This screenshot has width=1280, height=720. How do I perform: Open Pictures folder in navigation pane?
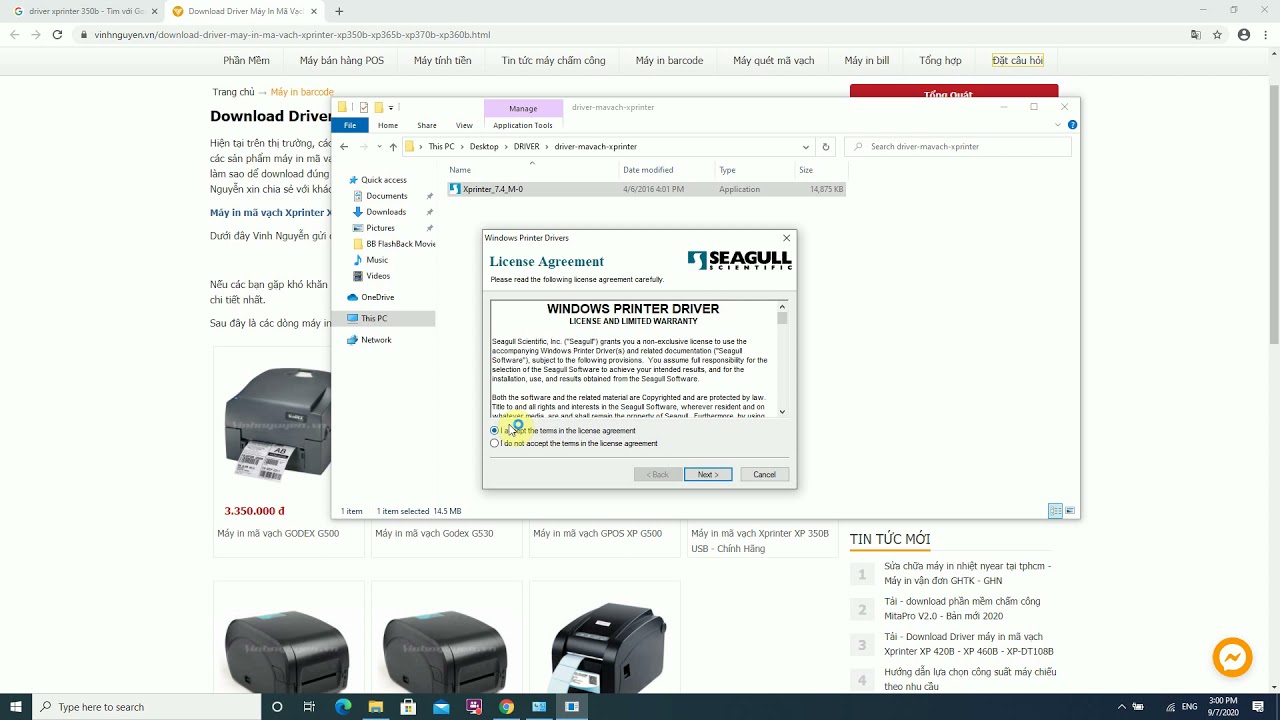(380, 228)
